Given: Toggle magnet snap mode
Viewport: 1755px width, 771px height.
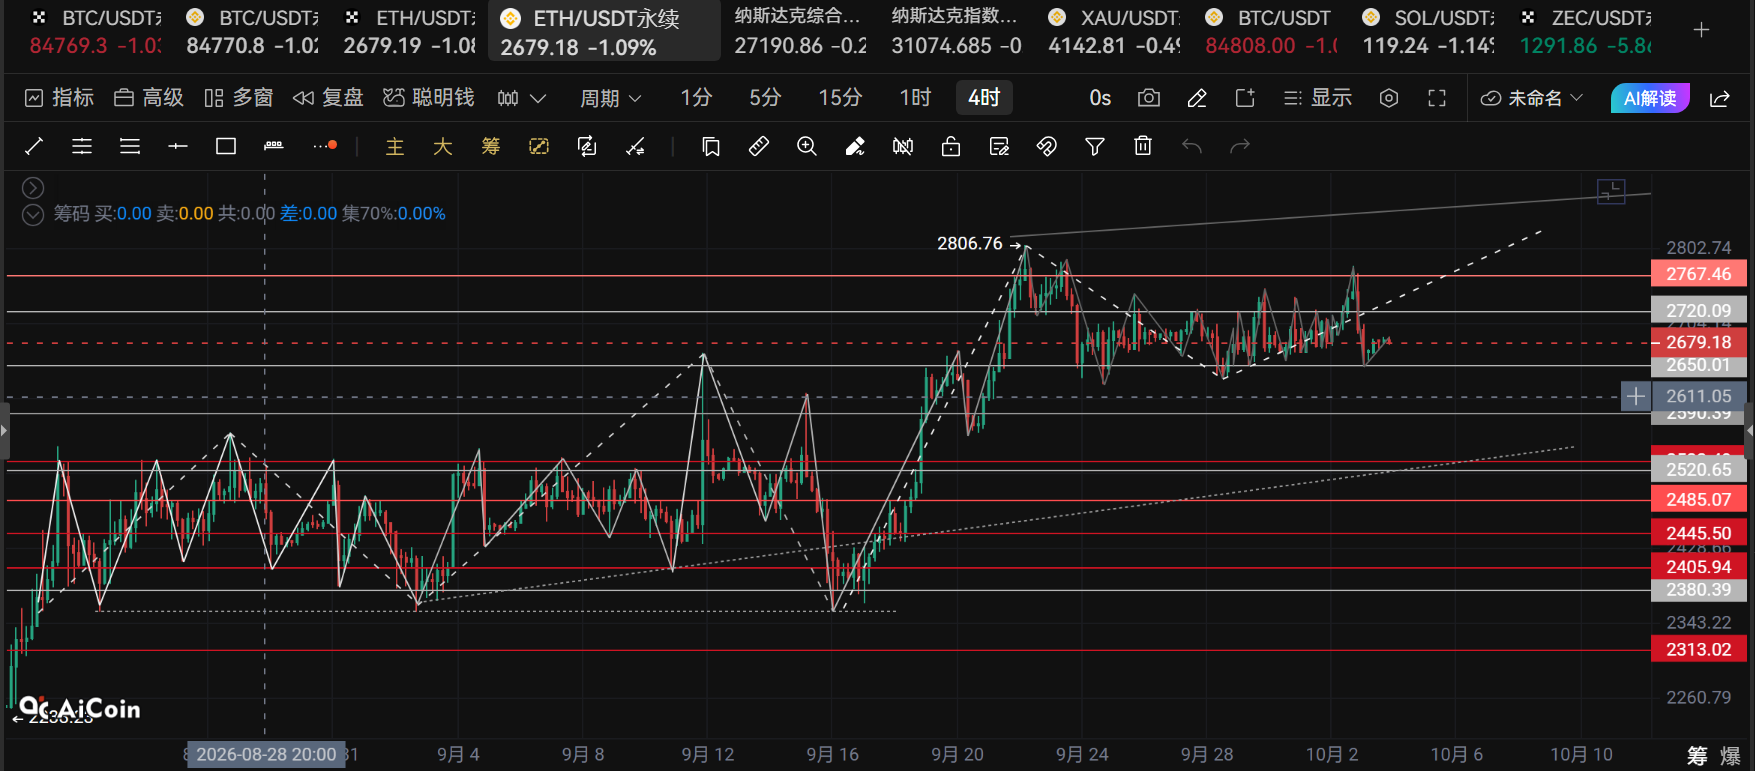Looking at the screenshot, I should (1047, 147).
